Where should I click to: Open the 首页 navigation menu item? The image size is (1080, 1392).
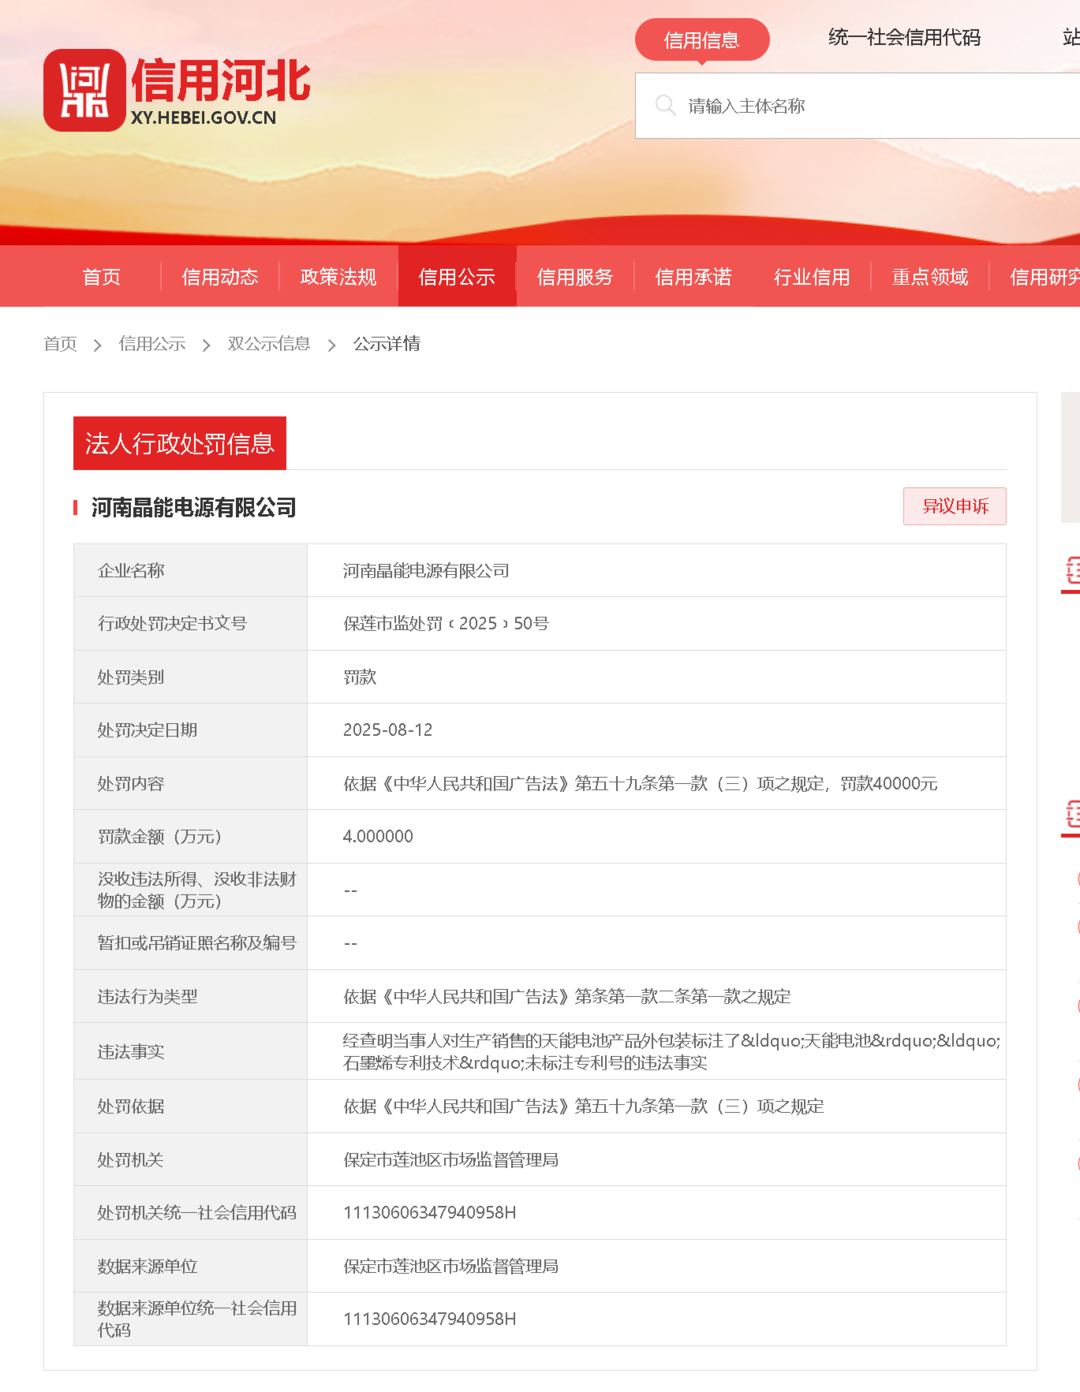point(101,277)
